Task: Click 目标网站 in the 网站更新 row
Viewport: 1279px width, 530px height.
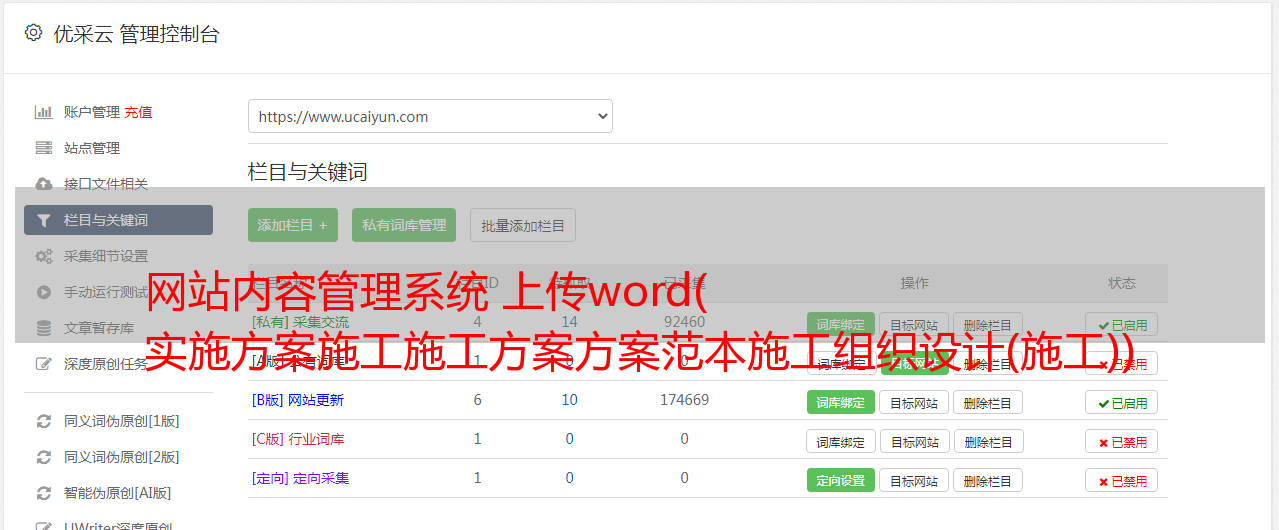Action: point(914,402)
